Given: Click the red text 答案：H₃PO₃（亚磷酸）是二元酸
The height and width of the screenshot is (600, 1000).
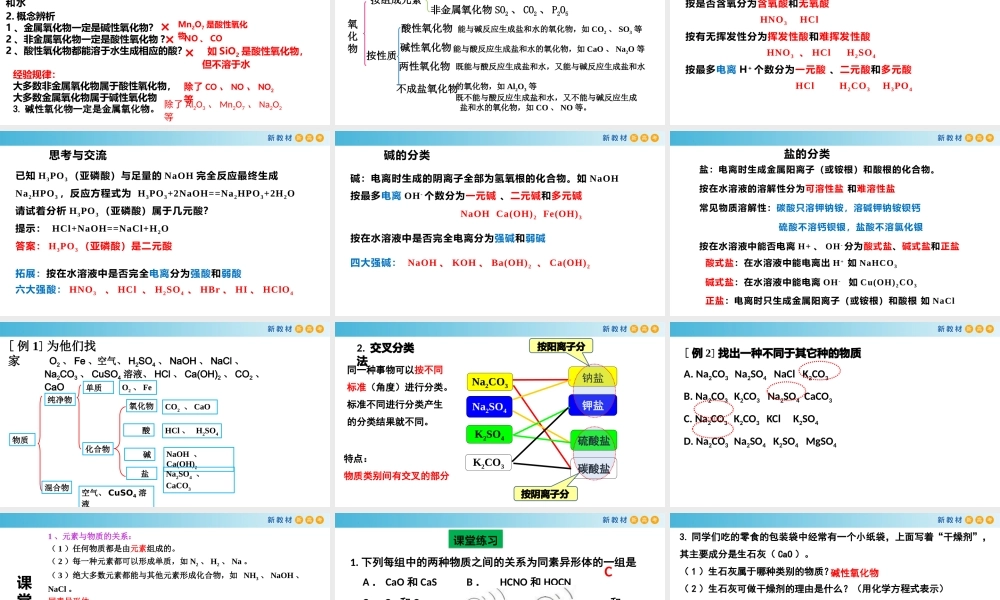Looking at the screenshot, I should point(94,246).
